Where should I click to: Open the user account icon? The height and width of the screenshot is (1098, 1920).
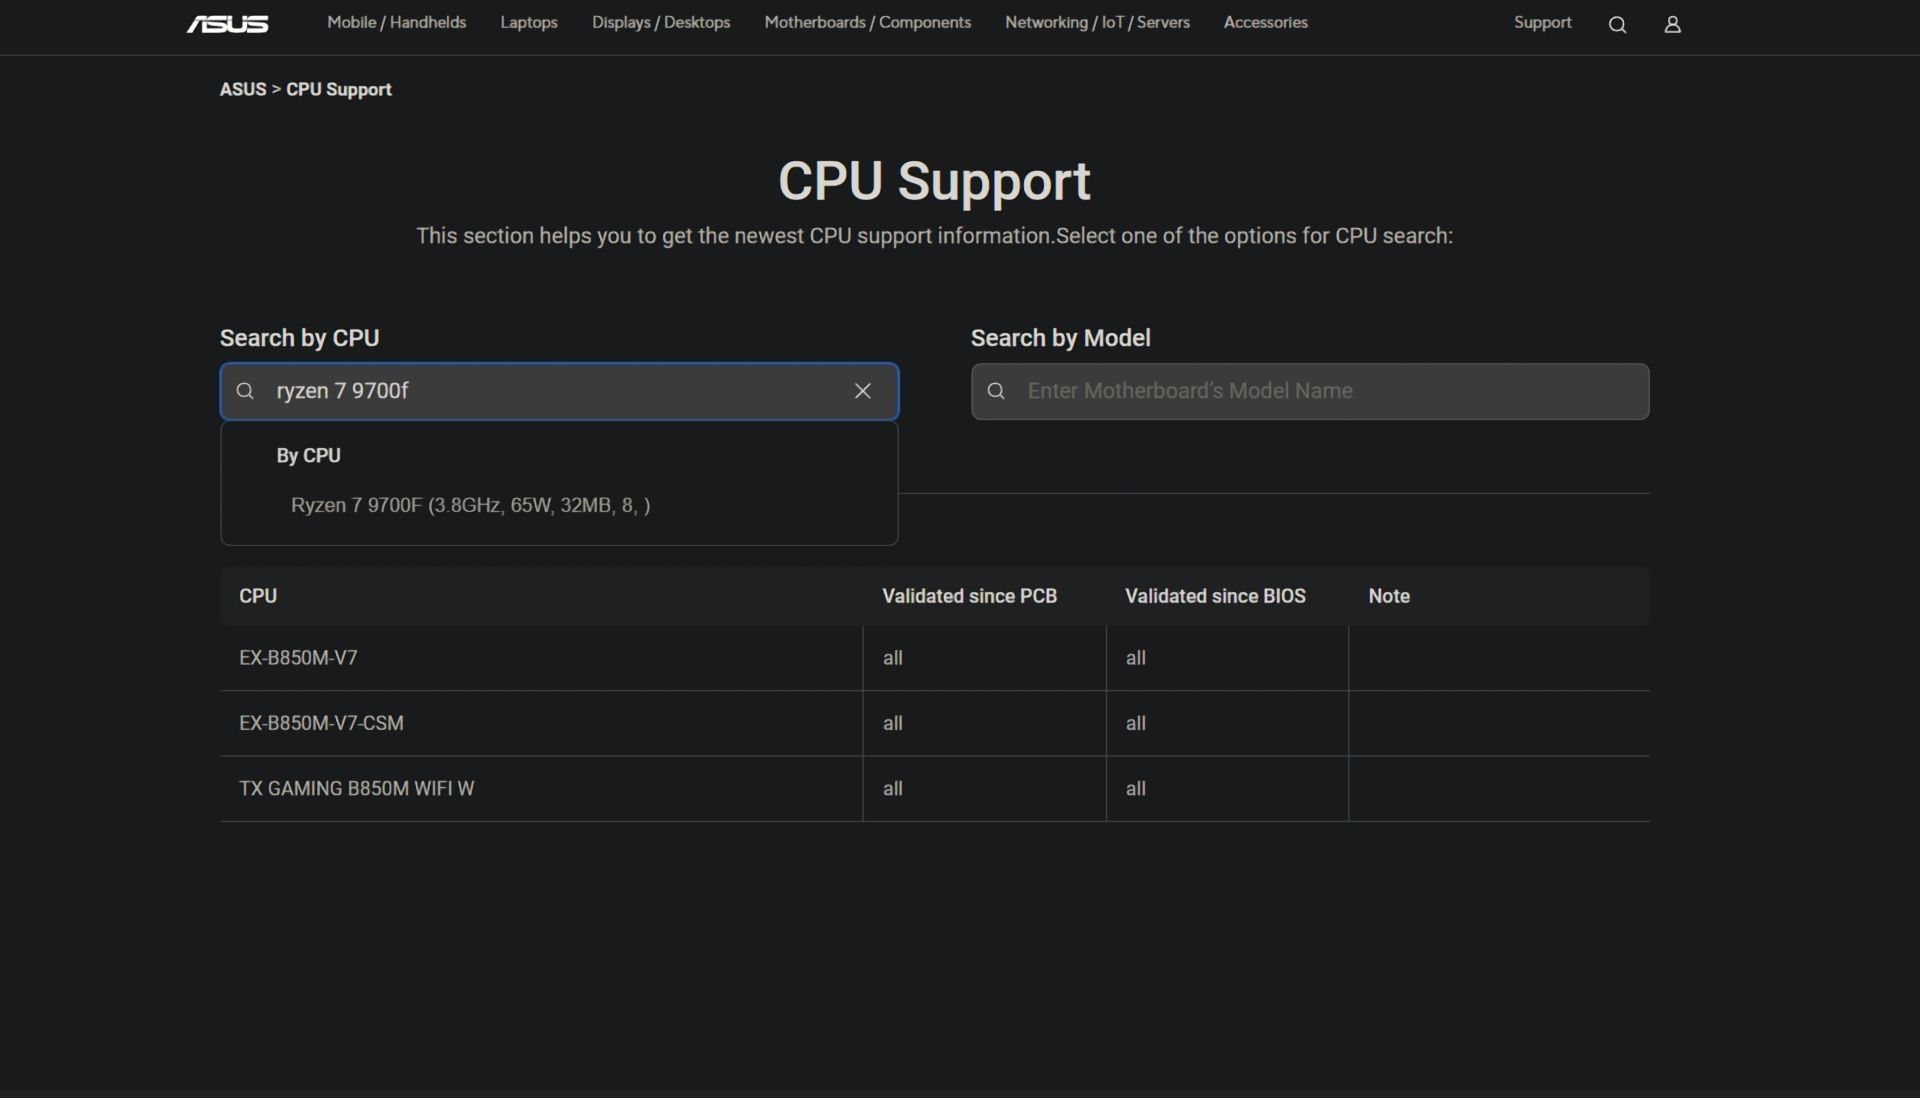pyautogui.click(x=1672, y=25)
